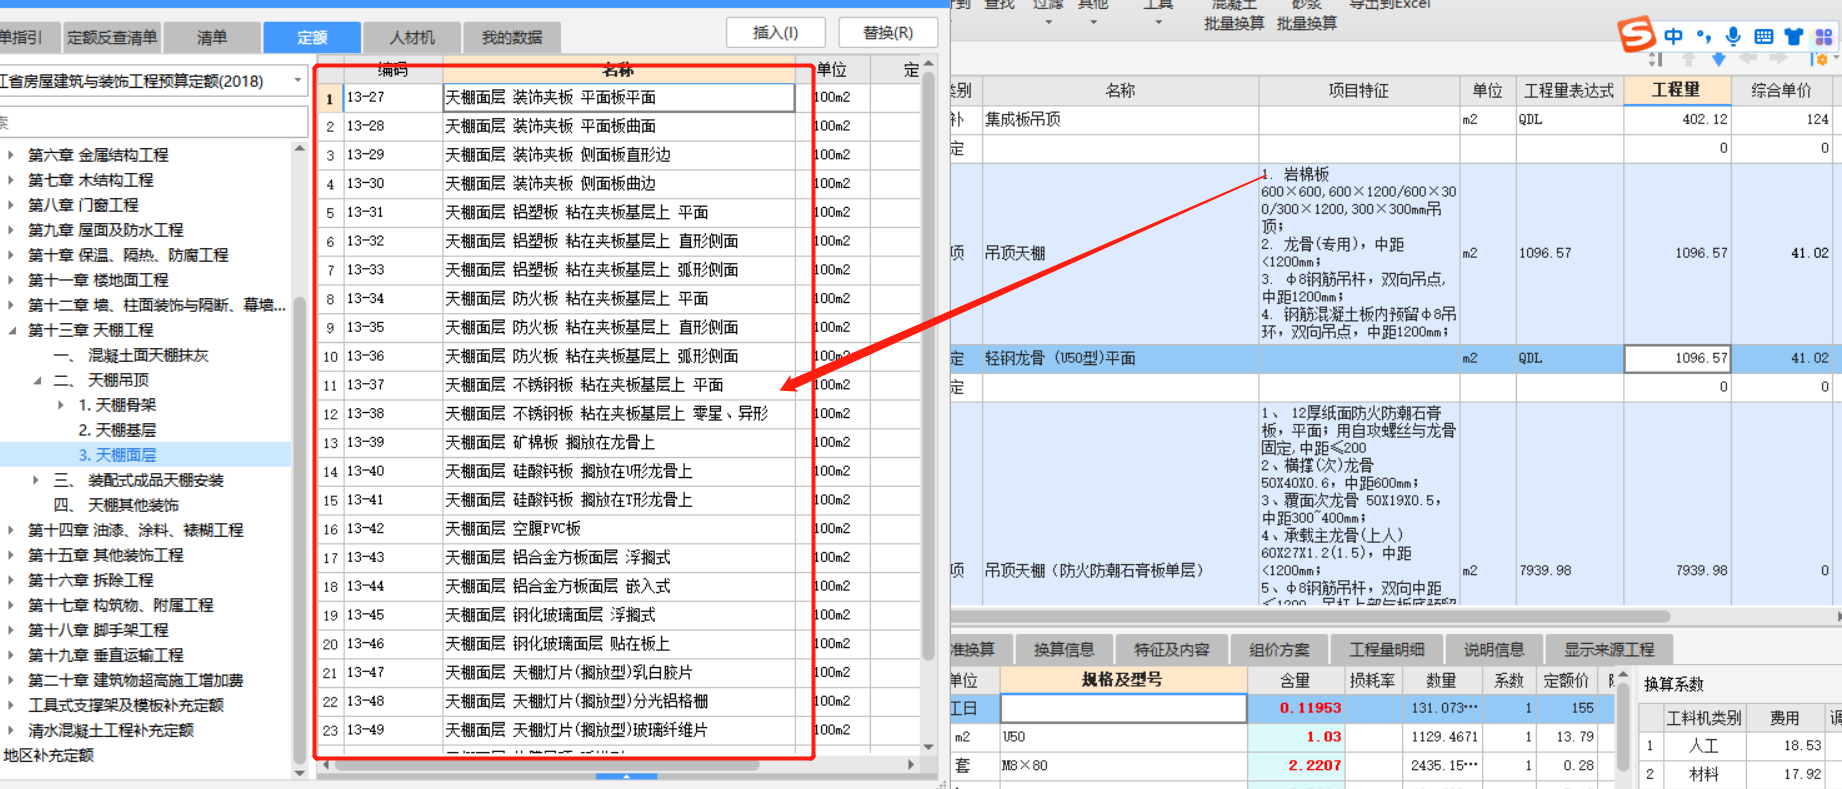Viewport: 1842px width, 789px height.
Task: Expand 三、装配式成品天棚安装 node
Action: 37,480
